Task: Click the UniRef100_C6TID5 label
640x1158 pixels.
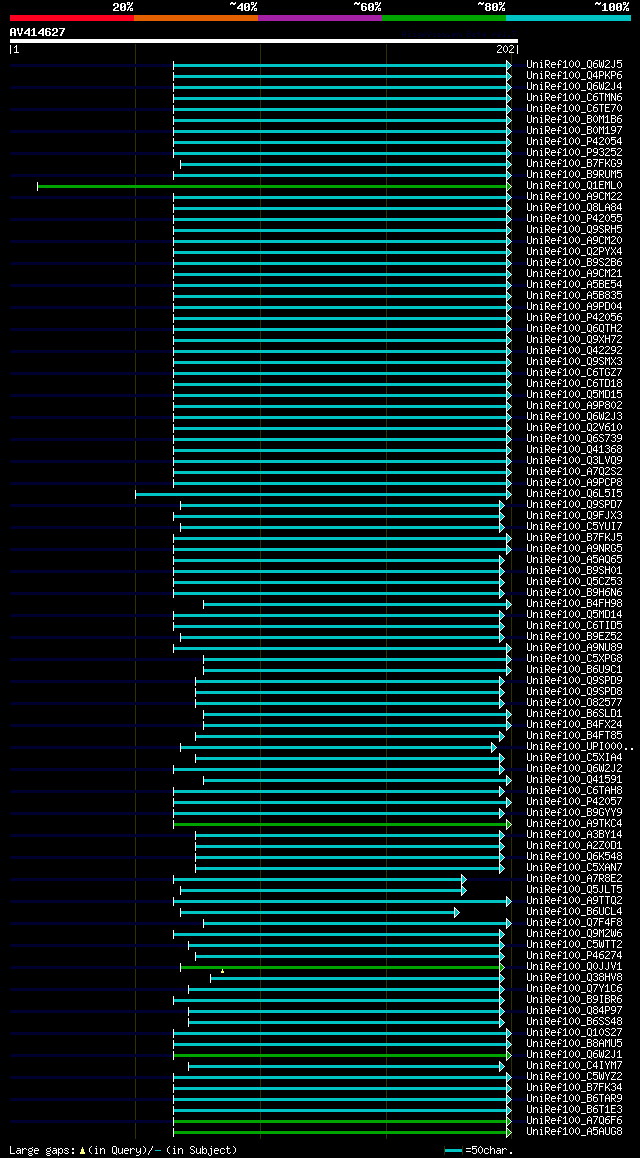Action: pyautogui.click(x=574, y=626)
